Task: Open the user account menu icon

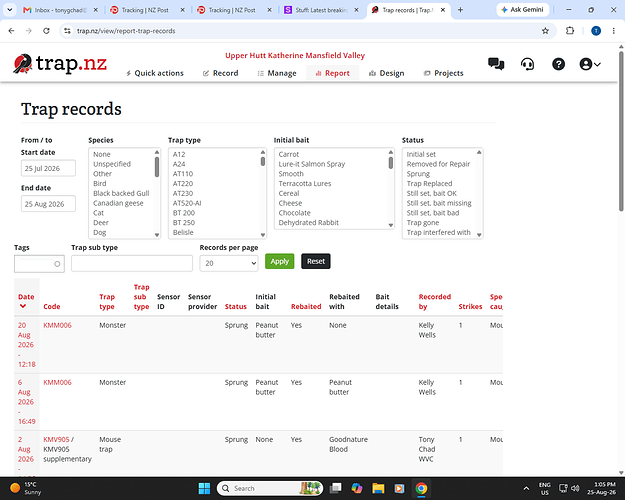Action: (x=590, y=64)
